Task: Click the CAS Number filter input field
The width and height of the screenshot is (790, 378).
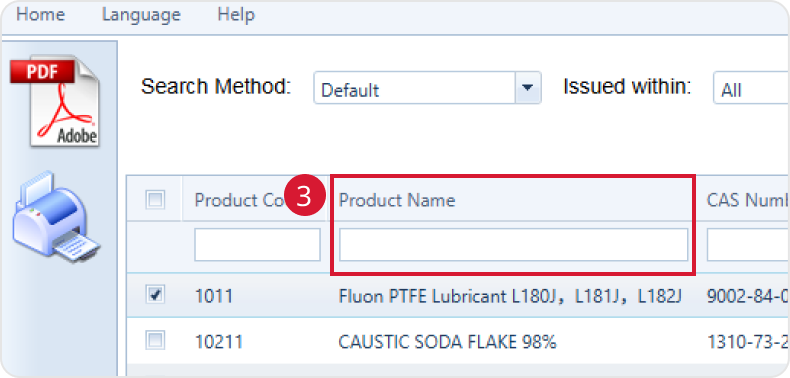Action: [748, 244]
